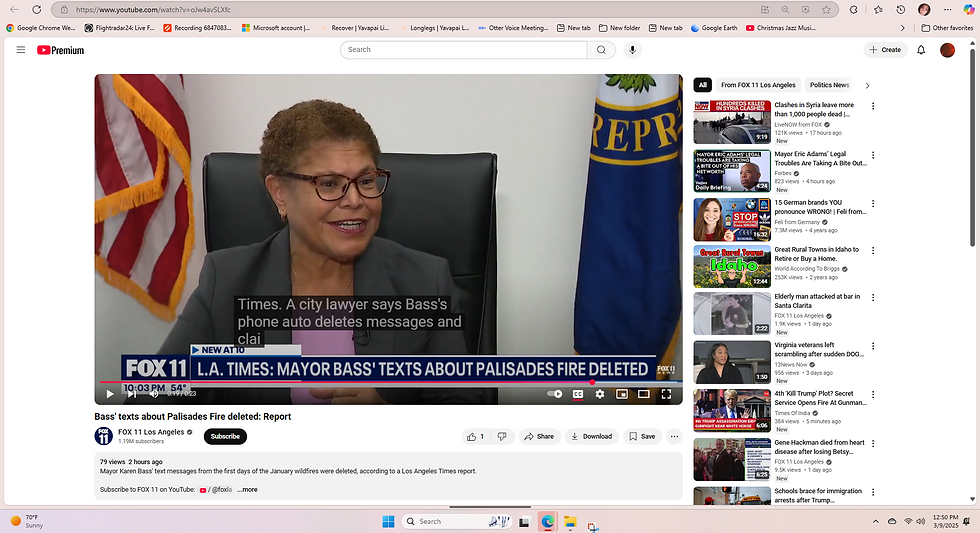The width and height of the screenshot is (980, 533).
Task: Enter full screen mode
Action: click(666, 394)
